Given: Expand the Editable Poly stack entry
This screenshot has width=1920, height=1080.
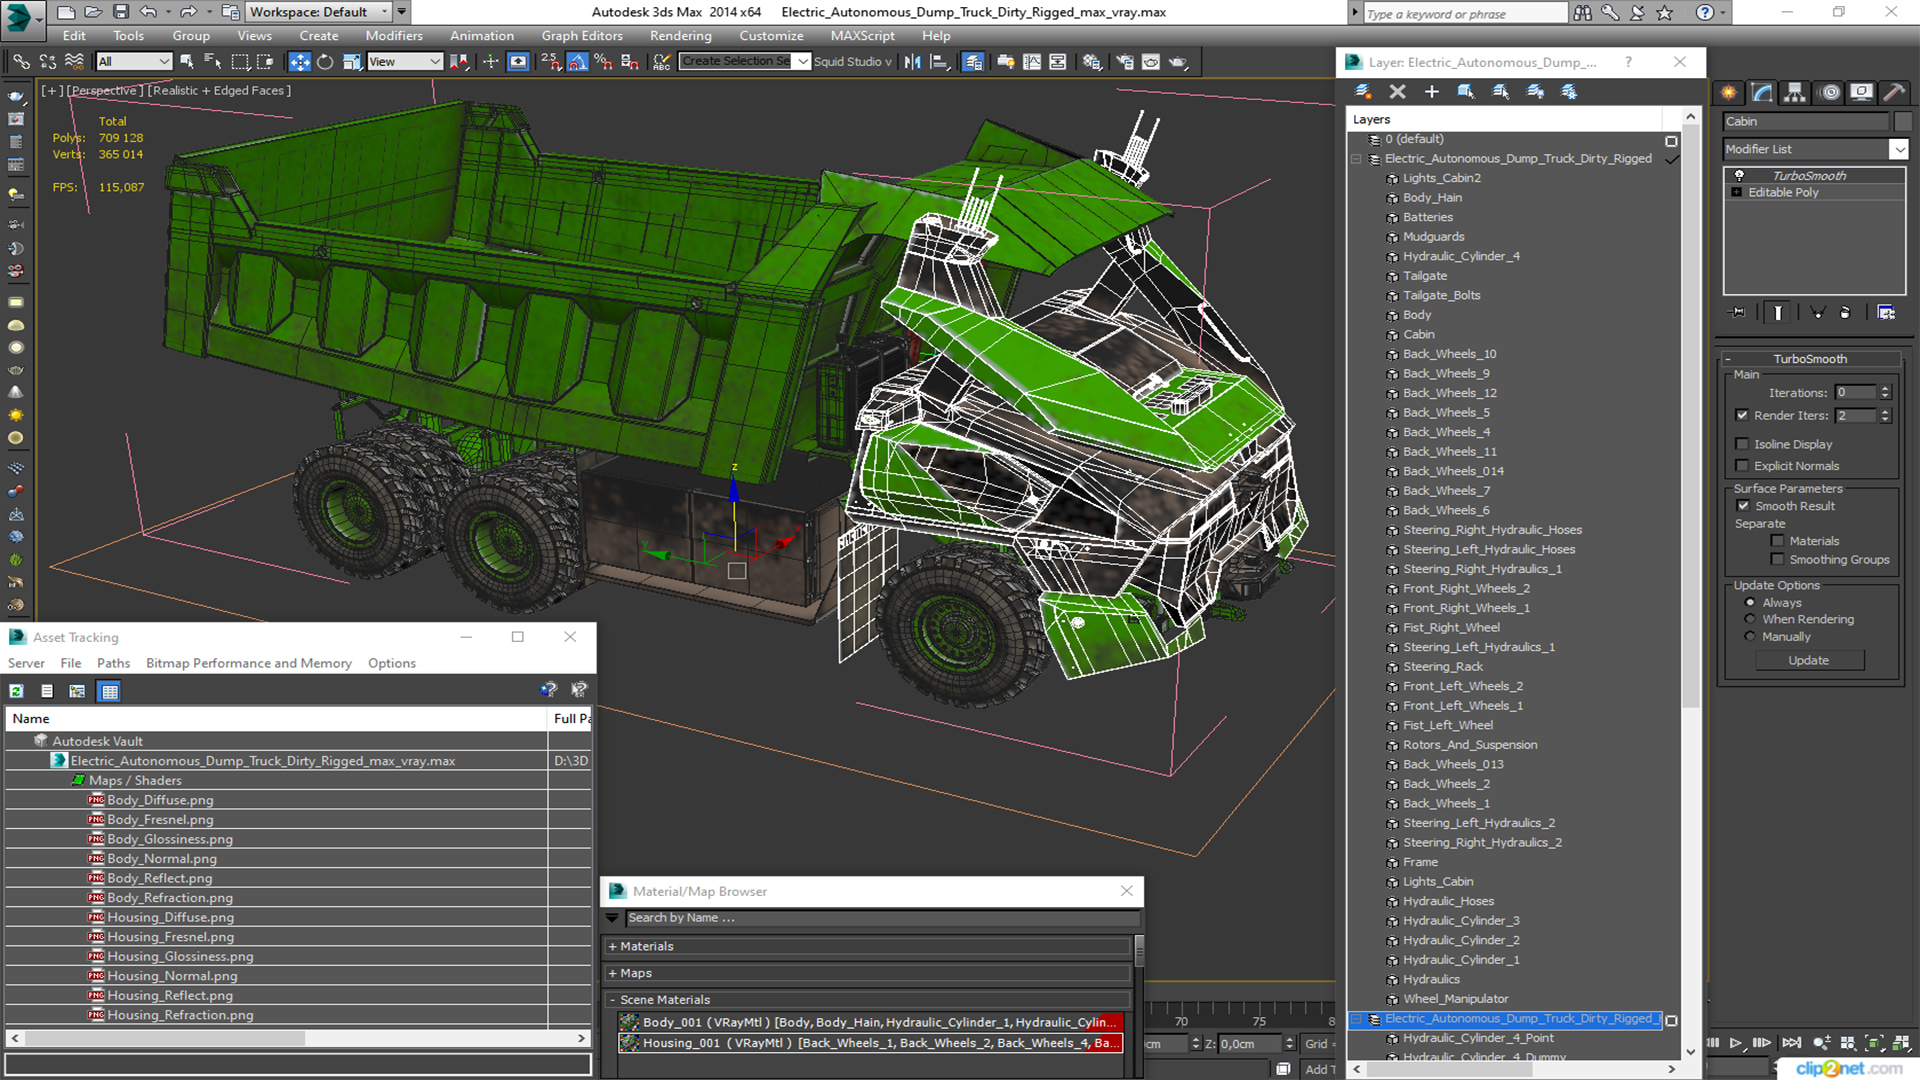Looking at the screenshot, I should pos(1737,192).
